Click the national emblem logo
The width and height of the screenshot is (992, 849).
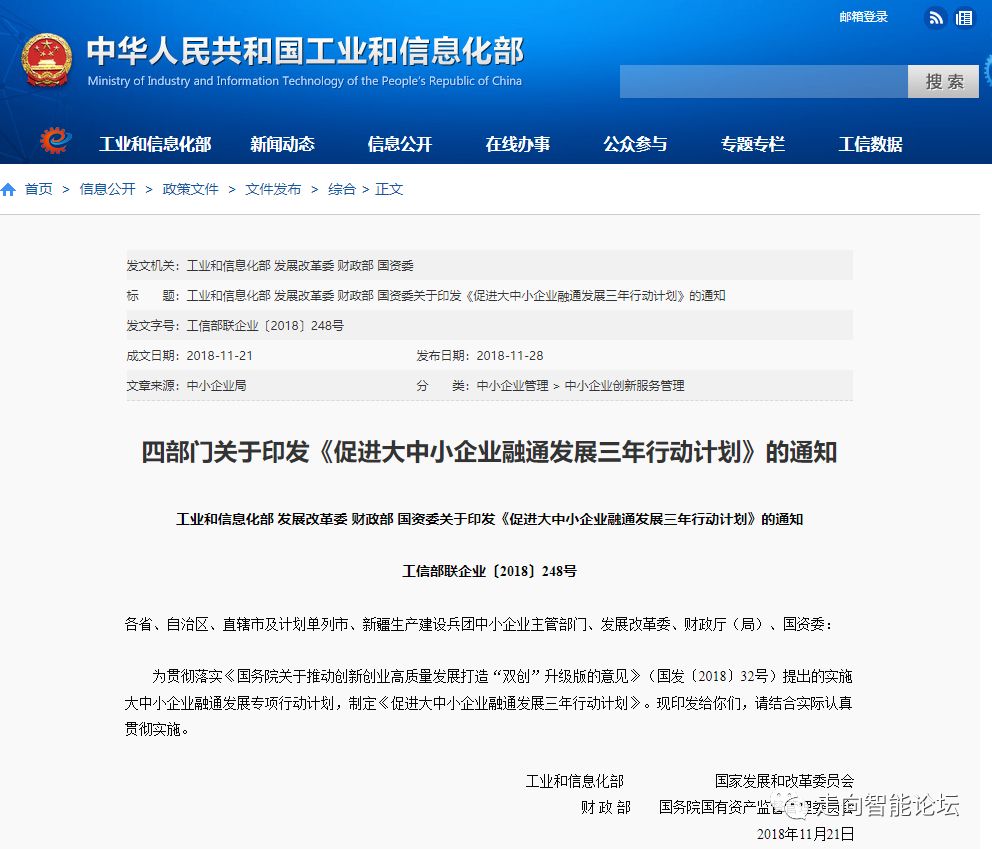[x=46, y=60]
